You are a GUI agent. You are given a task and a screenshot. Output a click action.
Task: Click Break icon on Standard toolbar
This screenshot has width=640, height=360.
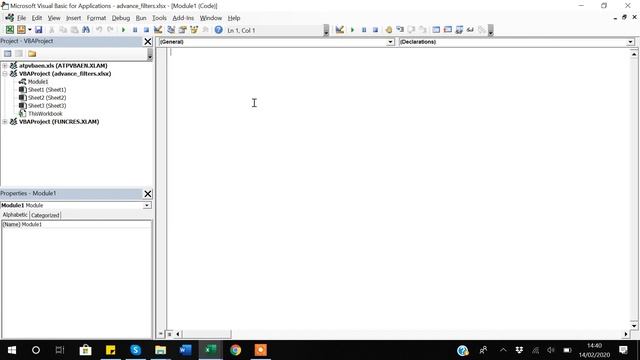coord(135,30)
